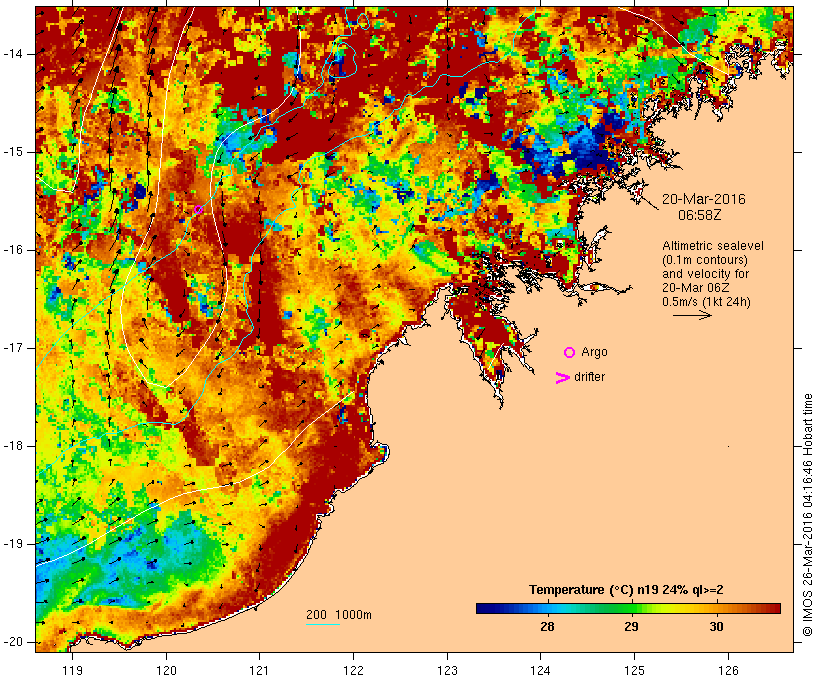
Task: Click longitude label 121
Action: click(259, 670)
